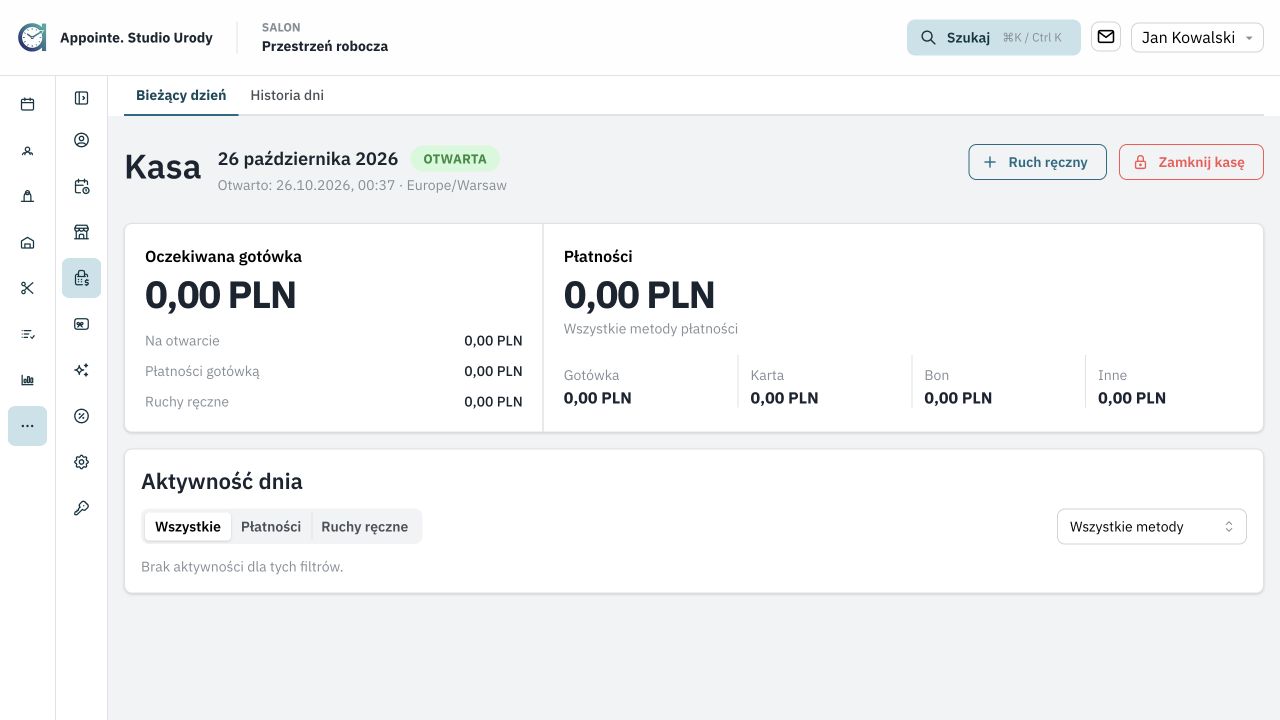
Task: Open the key access icon
Action: pos(82,508)
